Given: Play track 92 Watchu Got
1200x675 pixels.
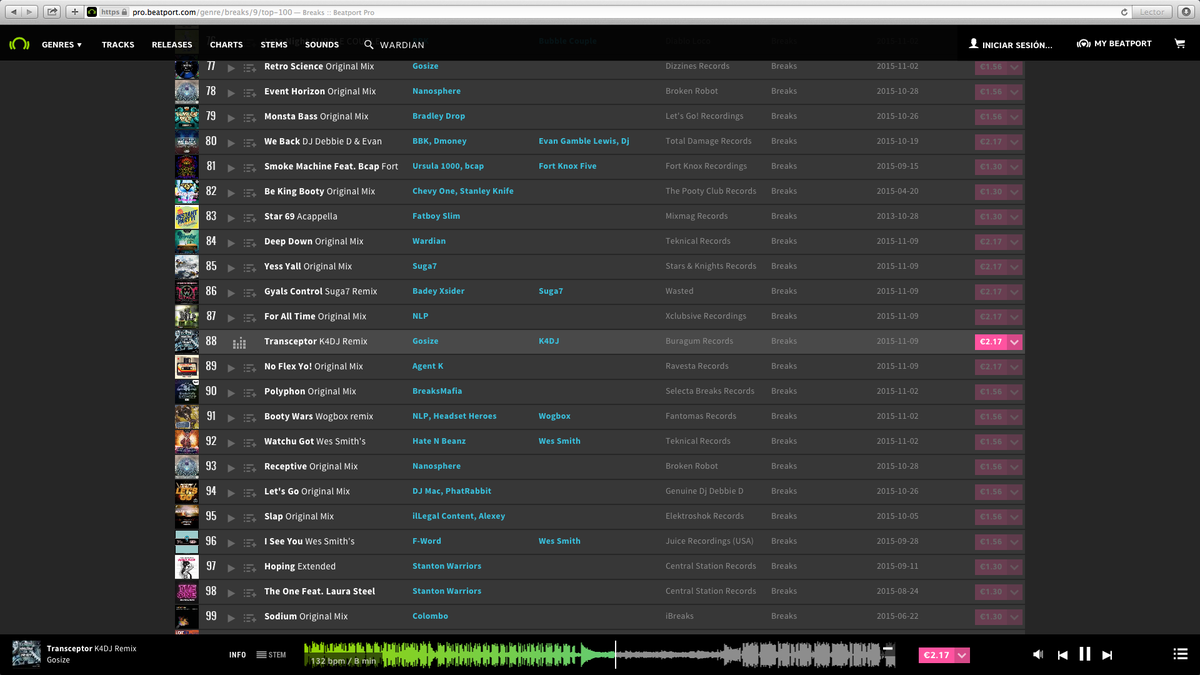Looking at the screenshot, I should pos(231,442).
